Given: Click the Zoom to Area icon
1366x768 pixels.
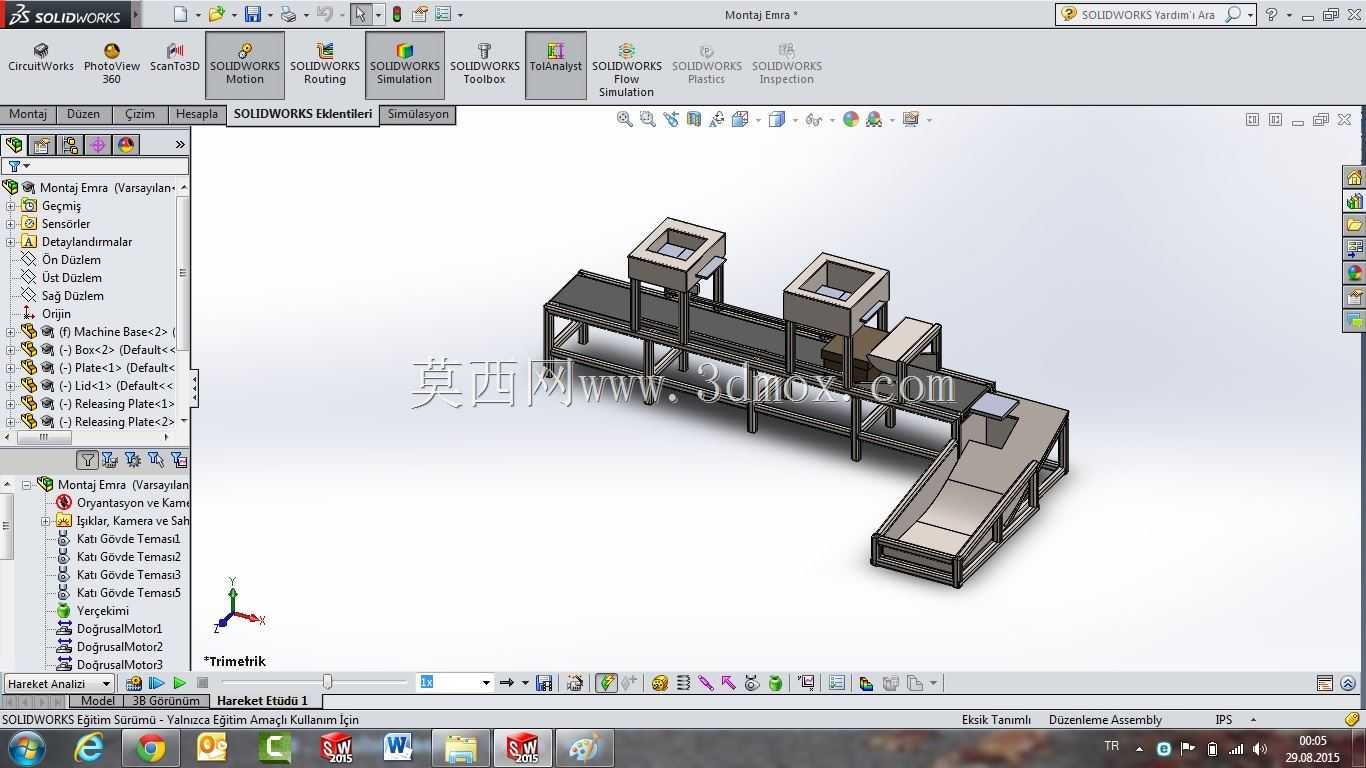Looking at the screenshot, I should [x=648, y=119].
